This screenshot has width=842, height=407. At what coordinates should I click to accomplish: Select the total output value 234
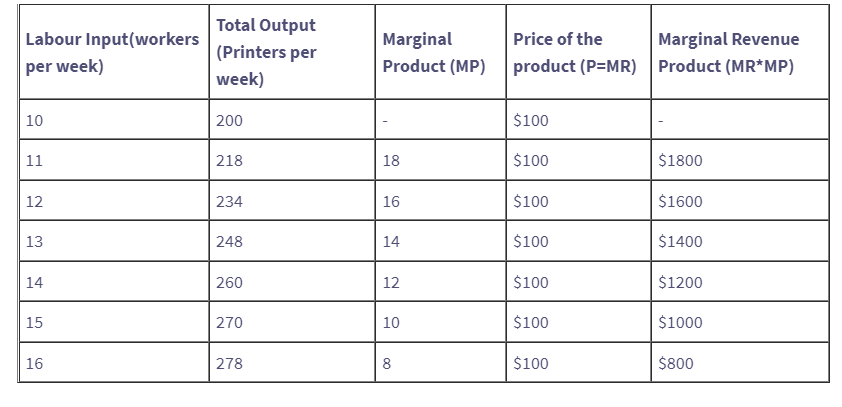230,201
